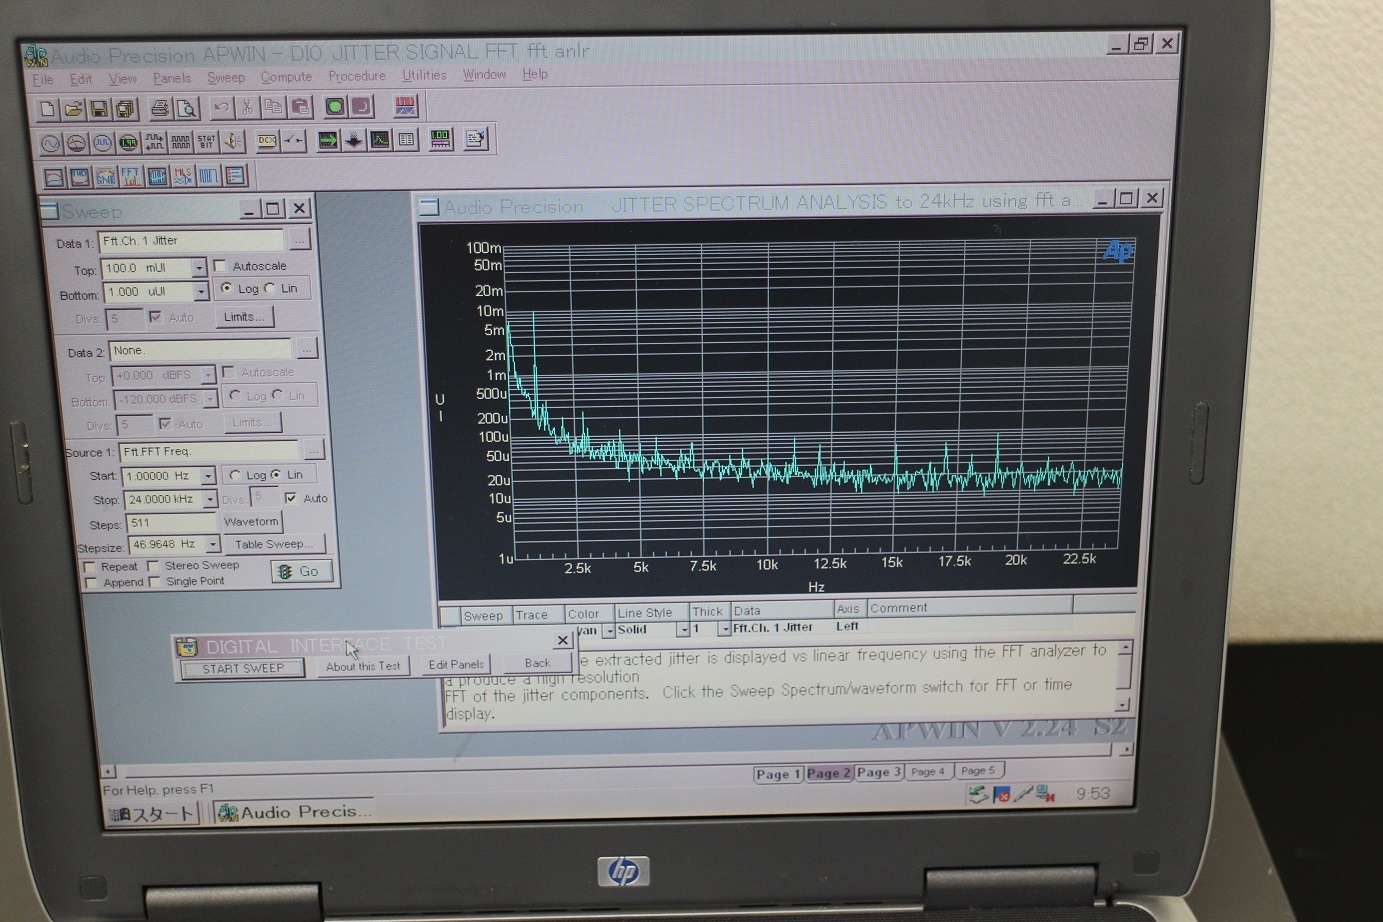Open a test file via folder icon
The image size is (1383, 922).
(x=73, y=109)
